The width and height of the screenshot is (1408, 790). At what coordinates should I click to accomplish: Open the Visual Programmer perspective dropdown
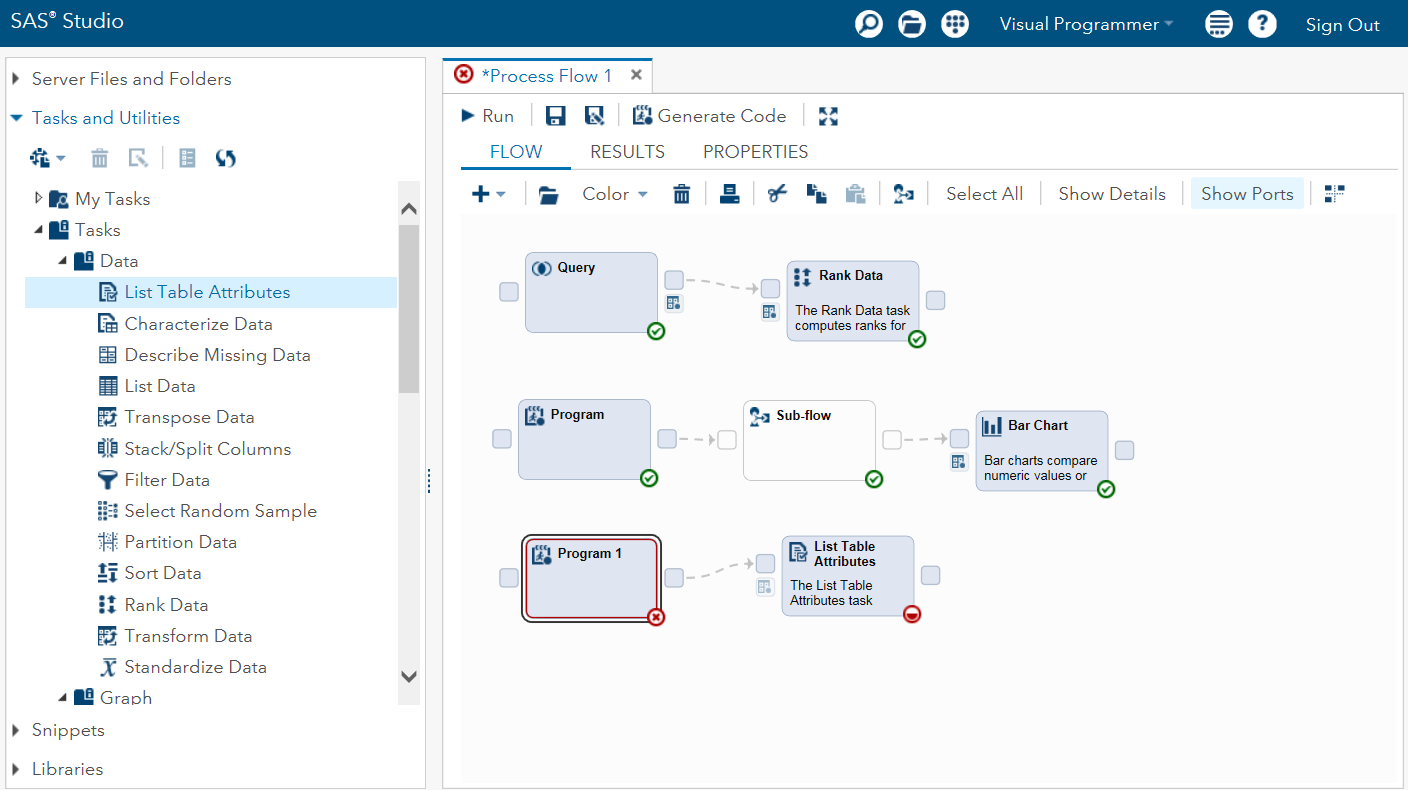1086,25
